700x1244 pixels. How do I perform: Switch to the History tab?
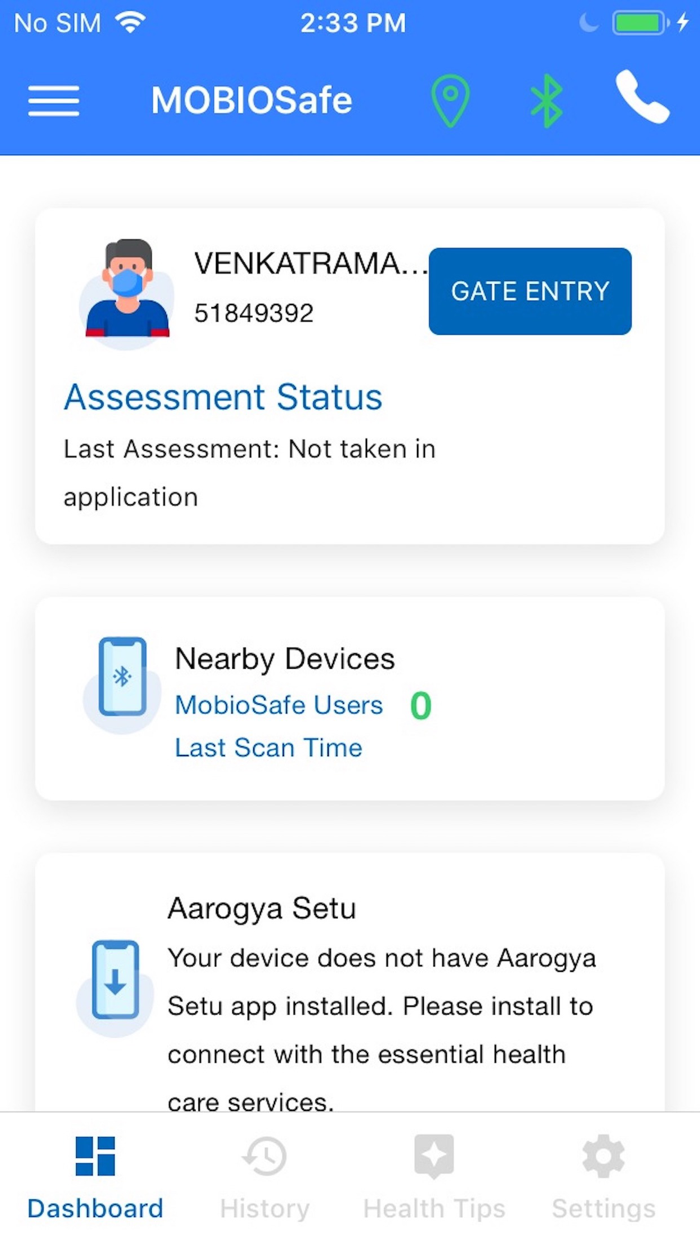pos(264,1175)
